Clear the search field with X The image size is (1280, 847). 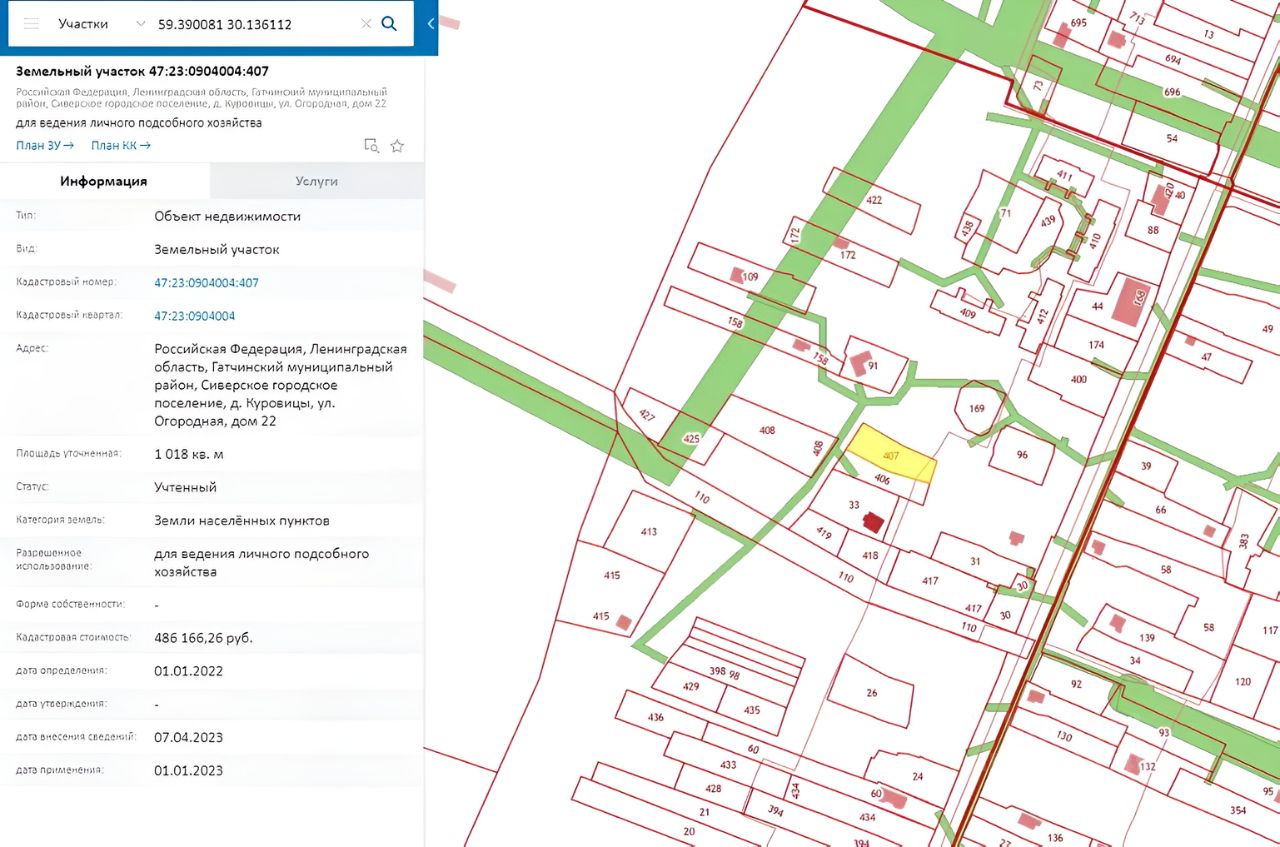pos(366,23)
